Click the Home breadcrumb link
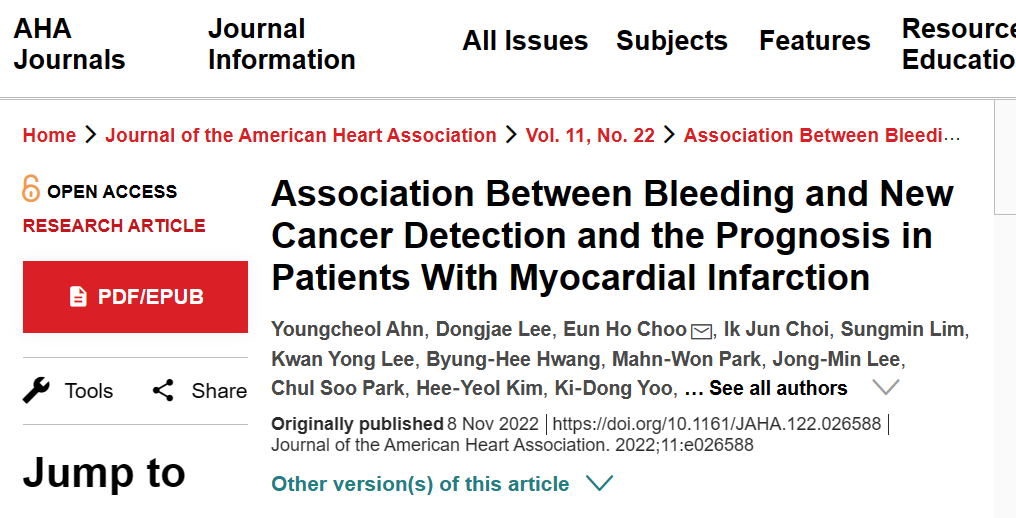 coord(49,135)
